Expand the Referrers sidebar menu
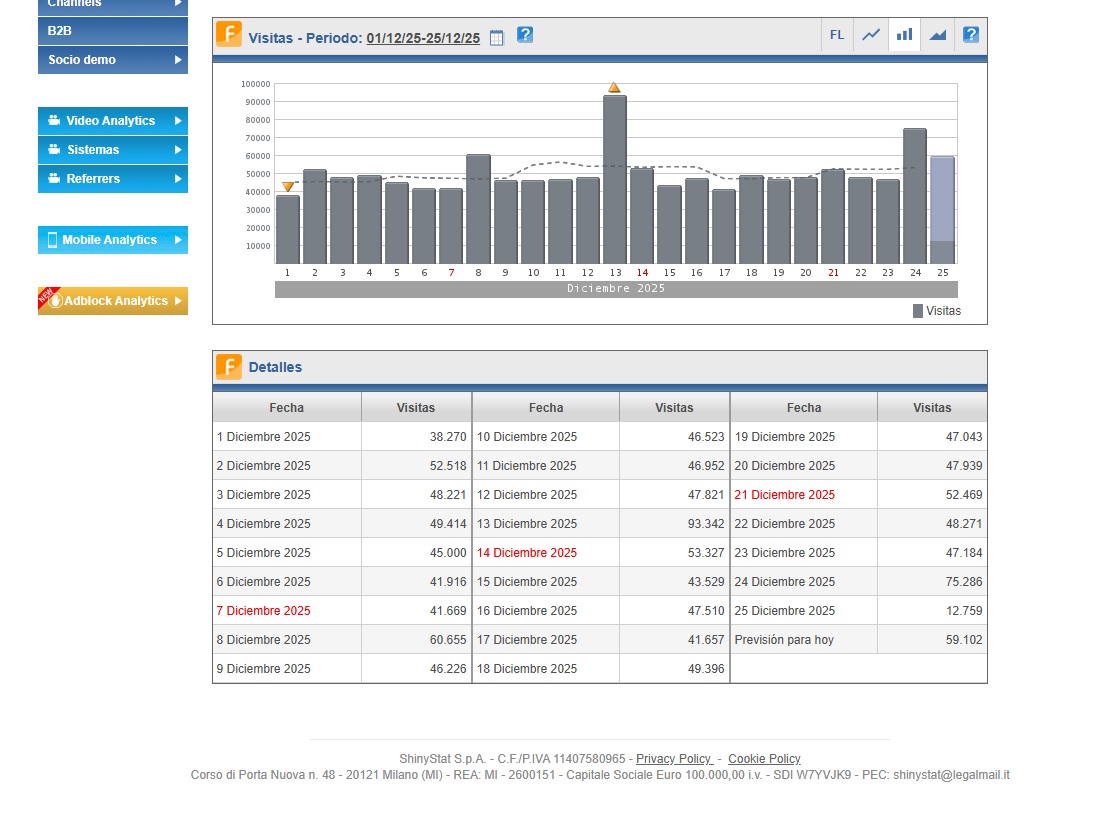Screen dimensions: 1100x814 pos(112,179)
